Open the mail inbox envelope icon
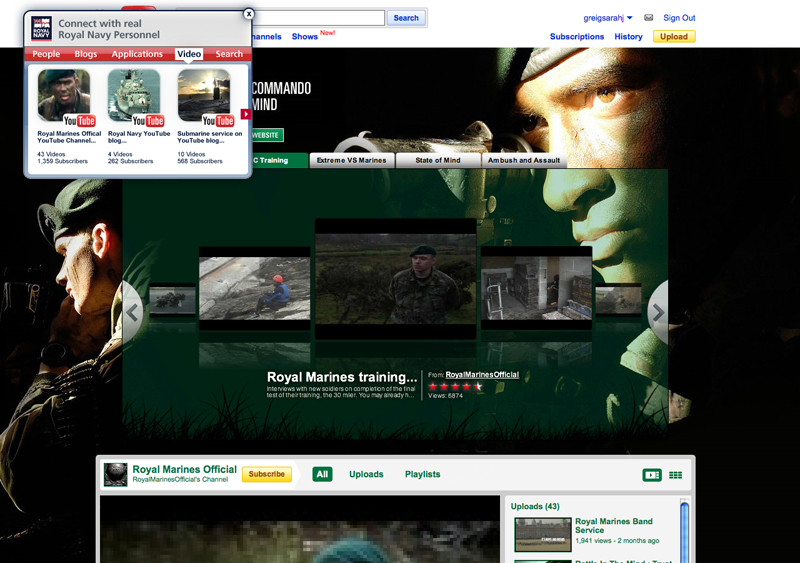The image size is (800, 563). (648, 18)
